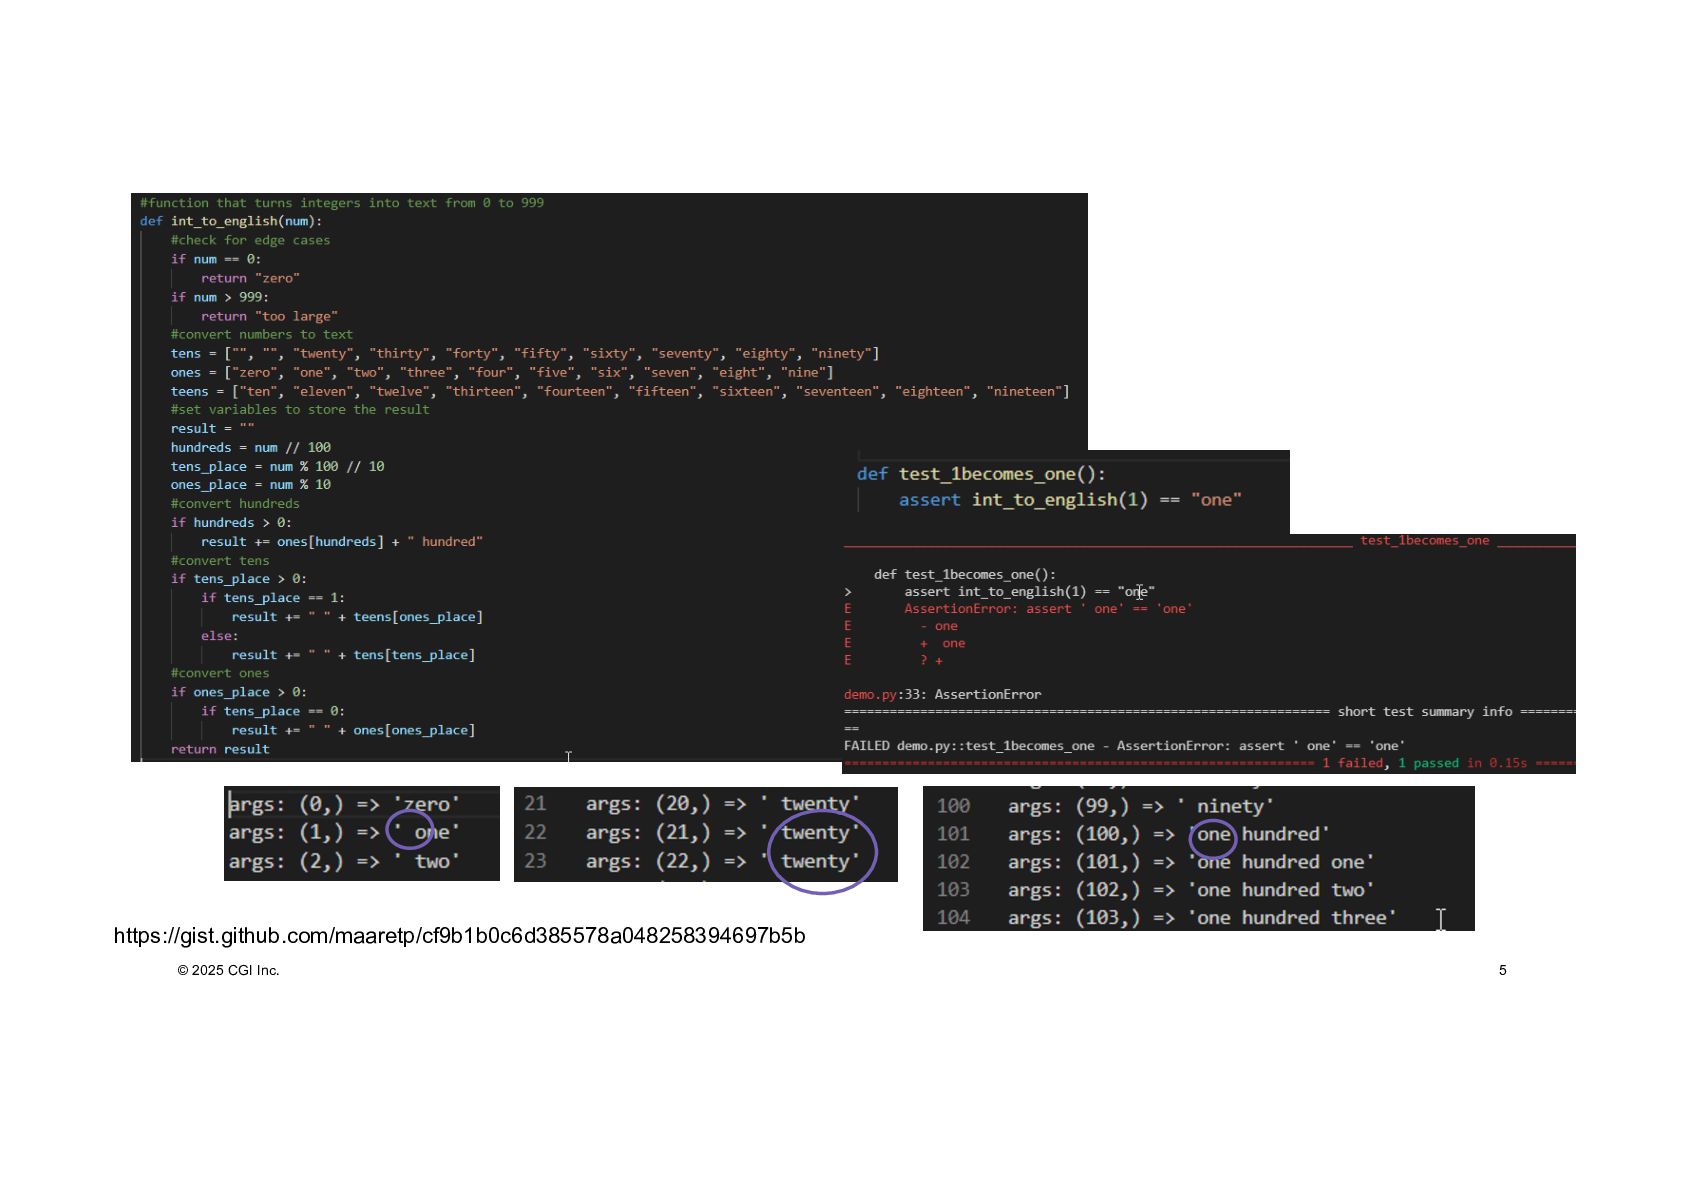Select the 'if tens_place > 0:' line
The width and height of the screenshot is (1684, 1190).
click(238, 579)
